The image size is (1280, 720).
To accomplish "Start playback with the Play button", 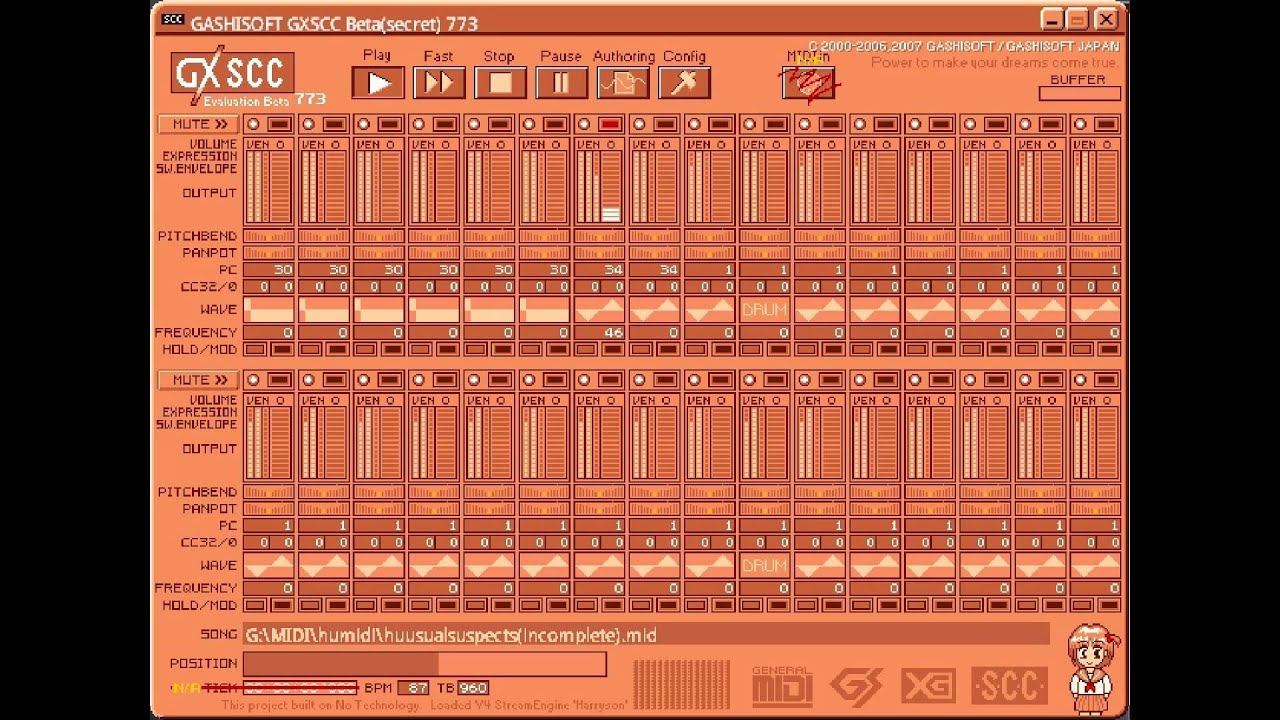I will (378, 83).
